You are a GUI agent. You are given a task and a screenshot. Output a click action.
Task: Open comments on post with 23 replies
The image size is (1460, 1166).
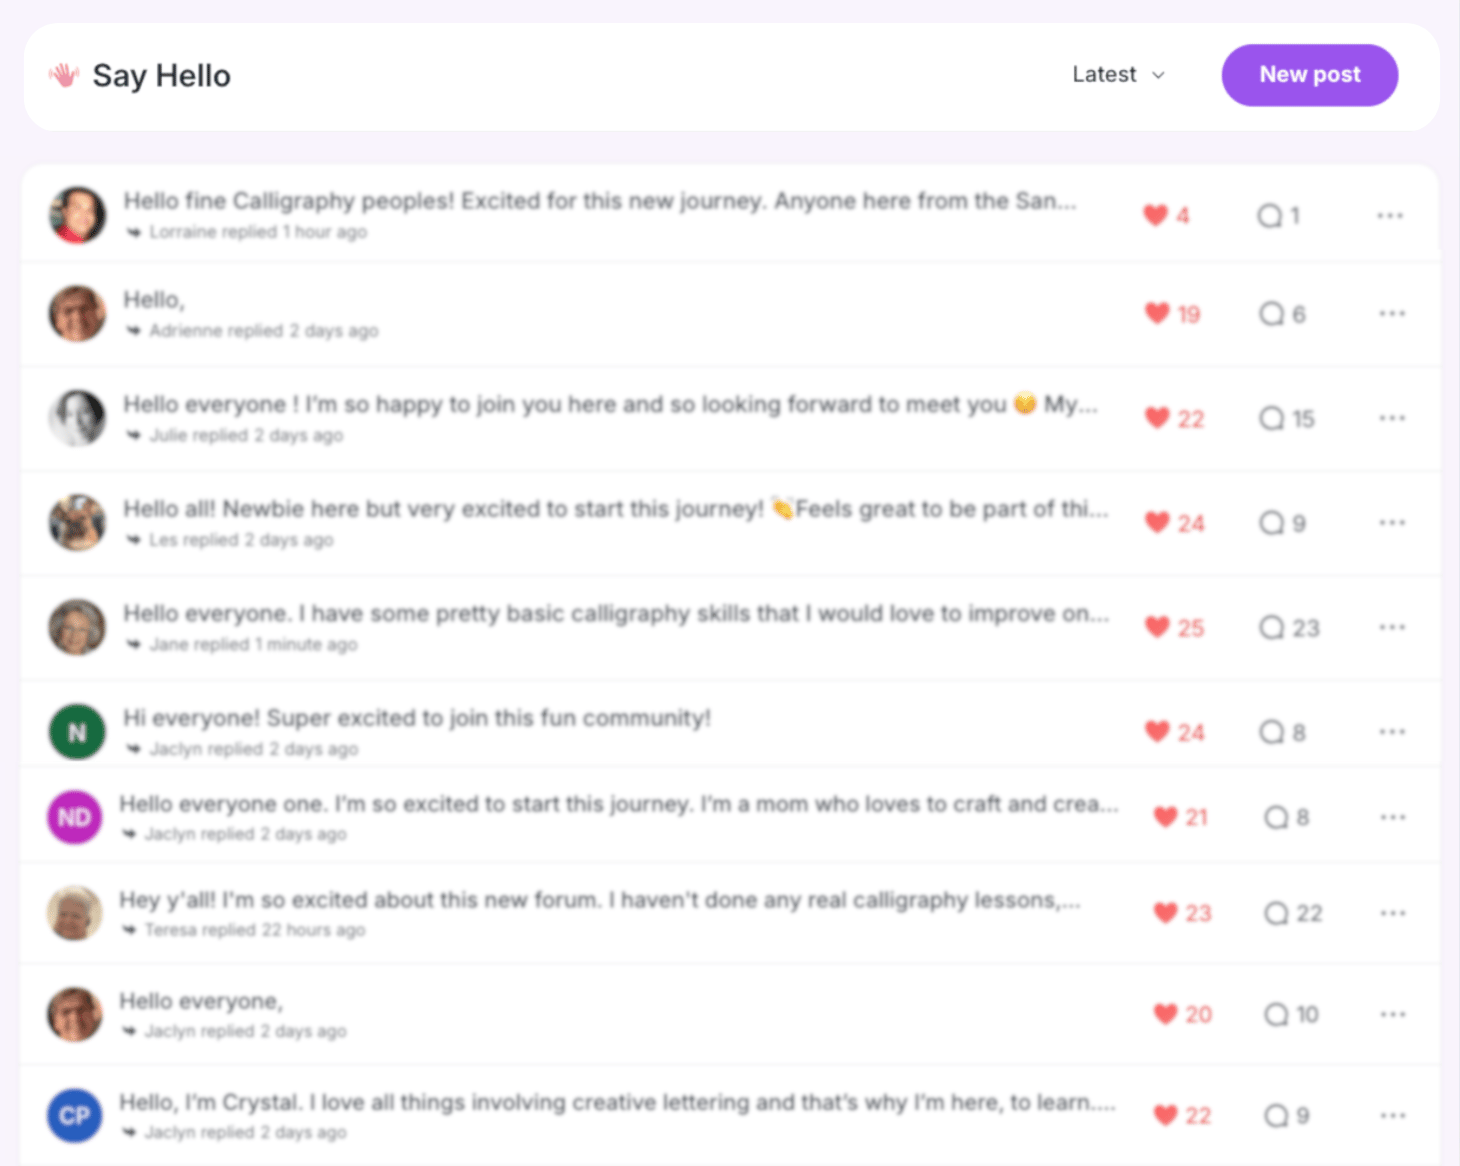pyautogui.click(x=1272, y=627)
